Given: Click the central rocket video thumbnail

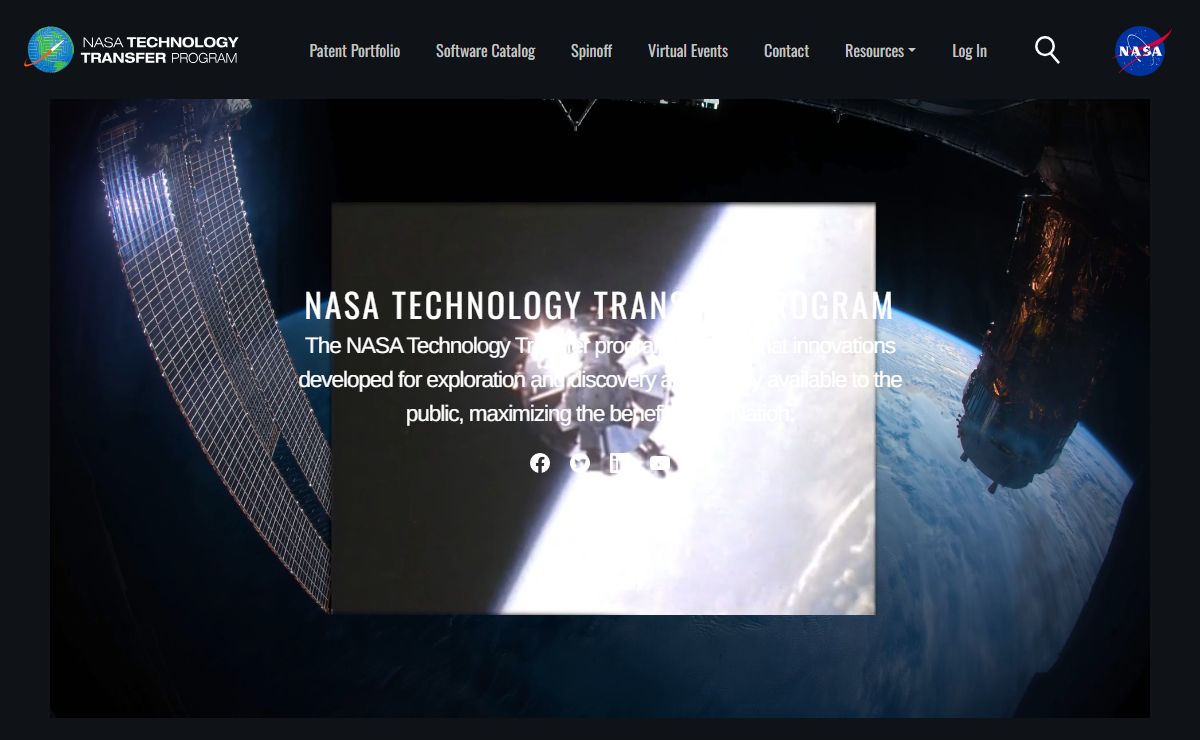Looking at the screenshot, I should (x=603, y=409).
